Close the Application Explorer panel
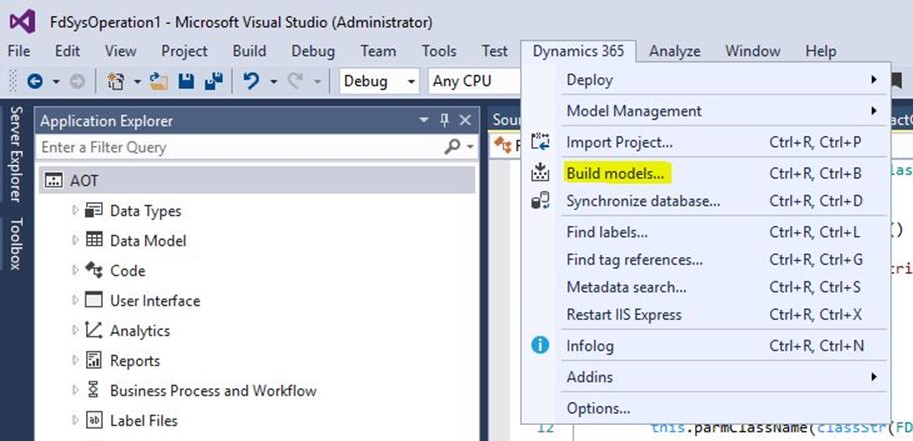This screenshot has width=913, height=441. point(465,121)
